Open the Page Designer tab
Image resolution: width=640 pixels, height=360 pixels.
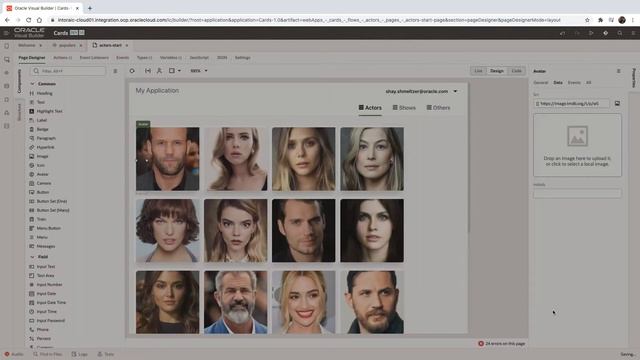(x=31, y=58)
